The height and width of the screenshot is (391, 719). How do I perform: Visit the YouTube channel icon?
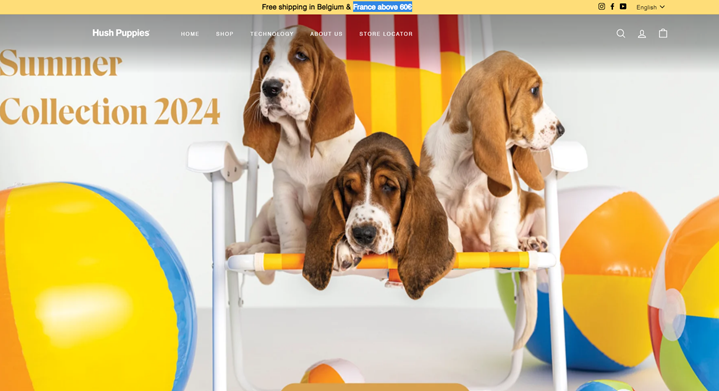[x=623, y=6]
